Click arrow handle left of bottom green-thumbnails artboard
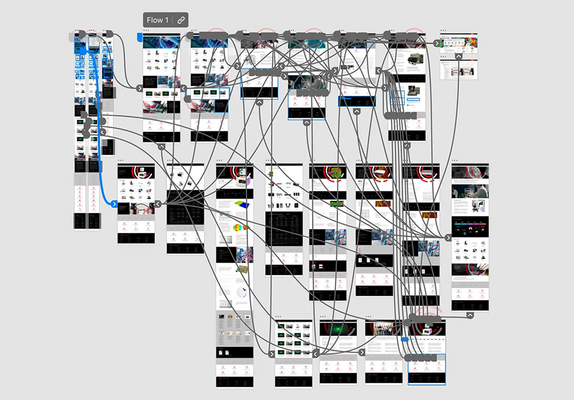The width and height of the screenshot is (574, 400). click(271, 354)
